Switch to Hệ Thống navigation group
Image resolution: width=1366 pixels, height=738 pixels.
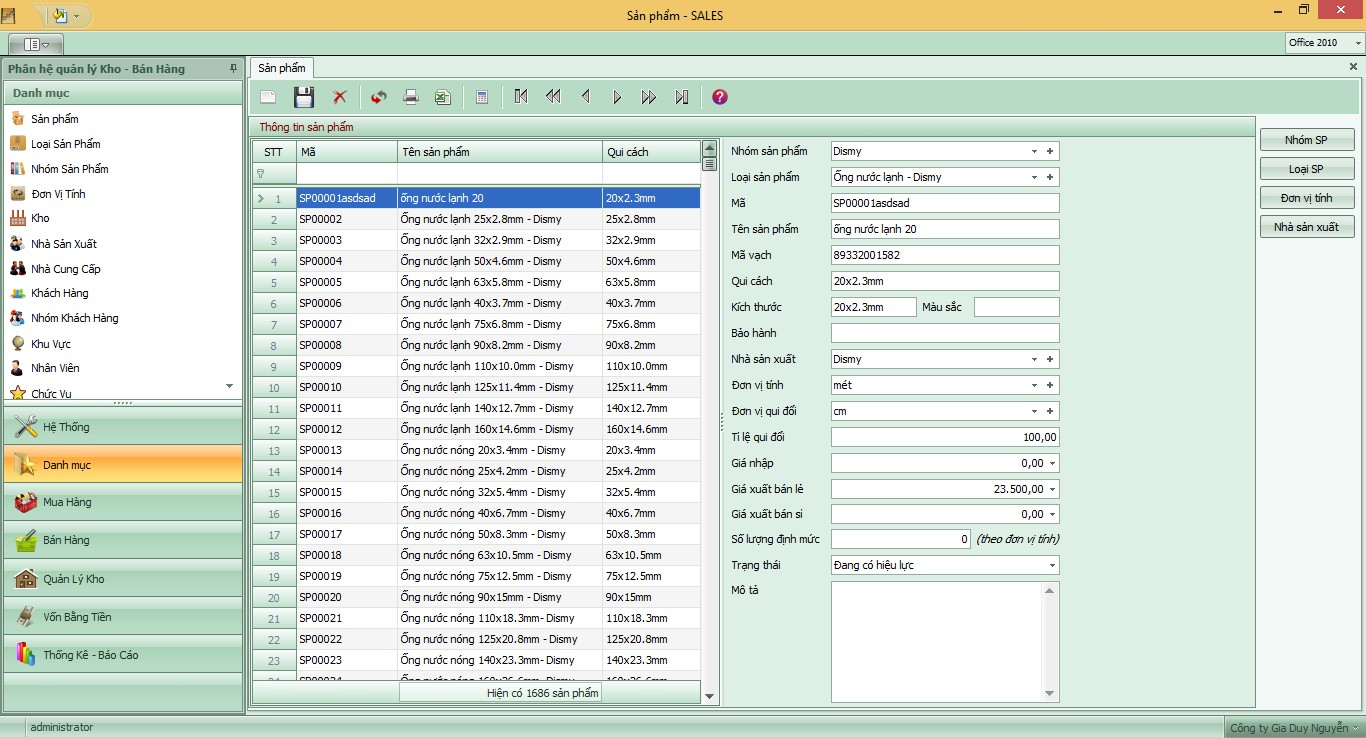pyautogui.click(x=123, y=427)
